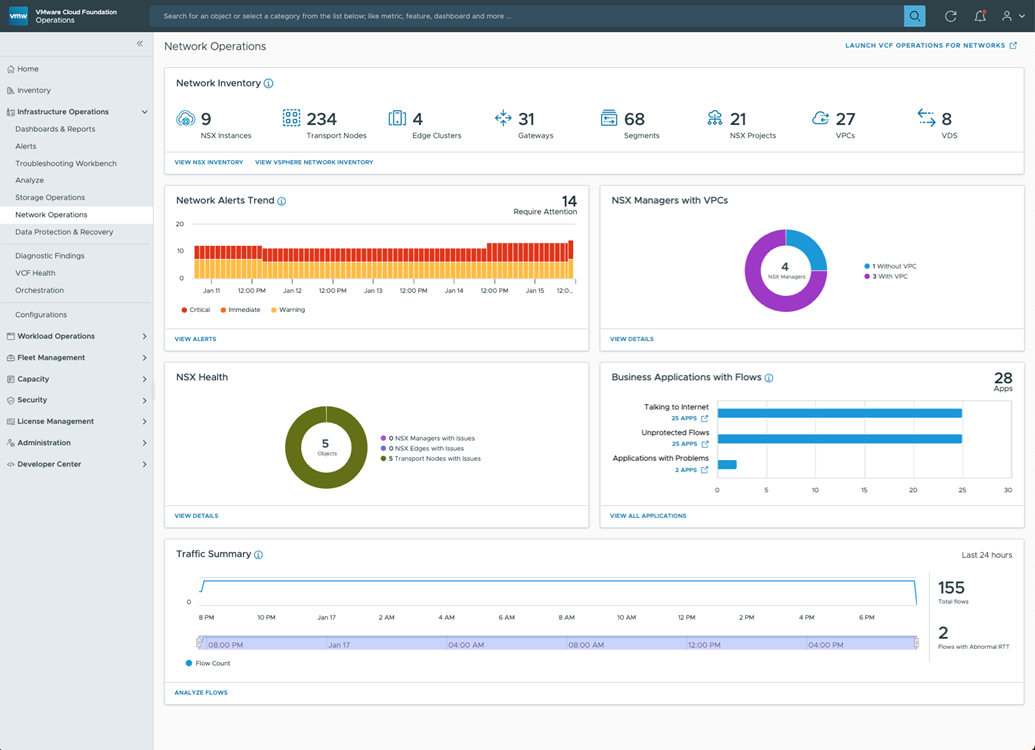Open notifications bell icon

(x=980, y=16)
